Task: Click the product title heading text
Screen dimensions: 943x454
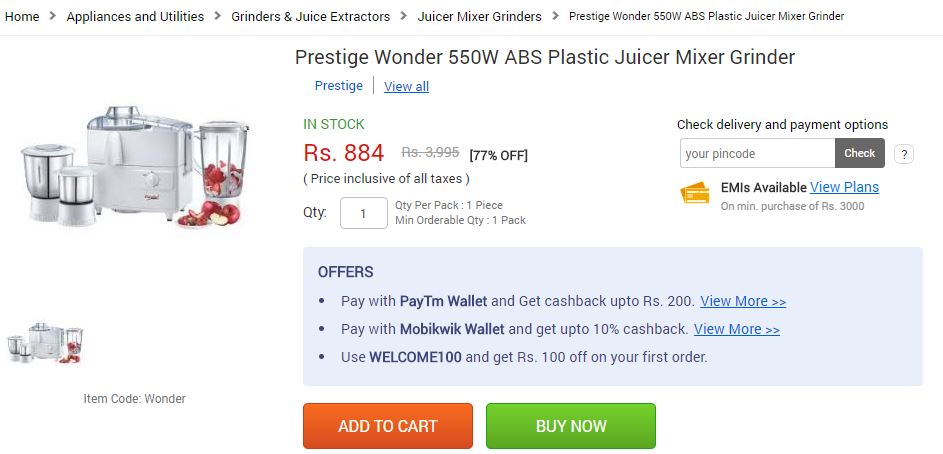Action: point(545,57)
